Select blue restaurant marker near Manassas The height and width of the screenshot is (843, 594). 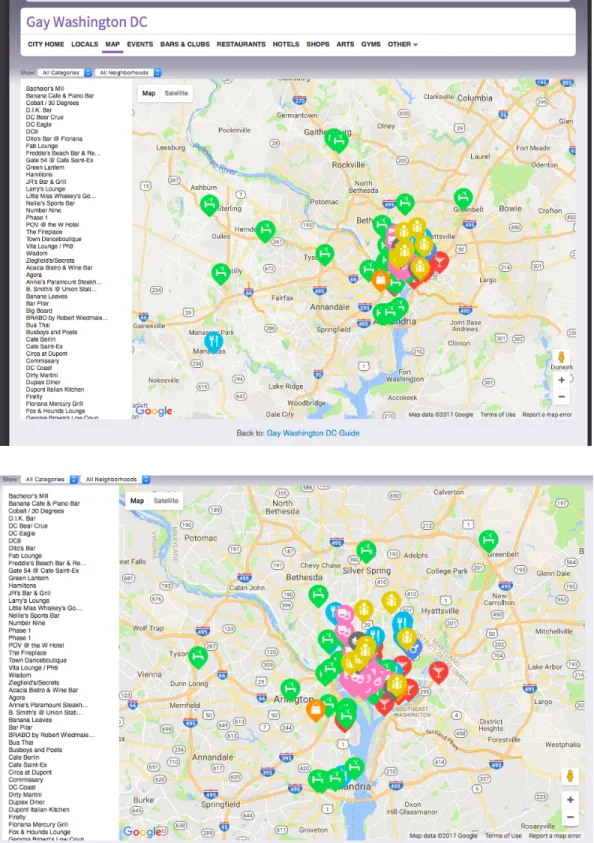point(213,342)
